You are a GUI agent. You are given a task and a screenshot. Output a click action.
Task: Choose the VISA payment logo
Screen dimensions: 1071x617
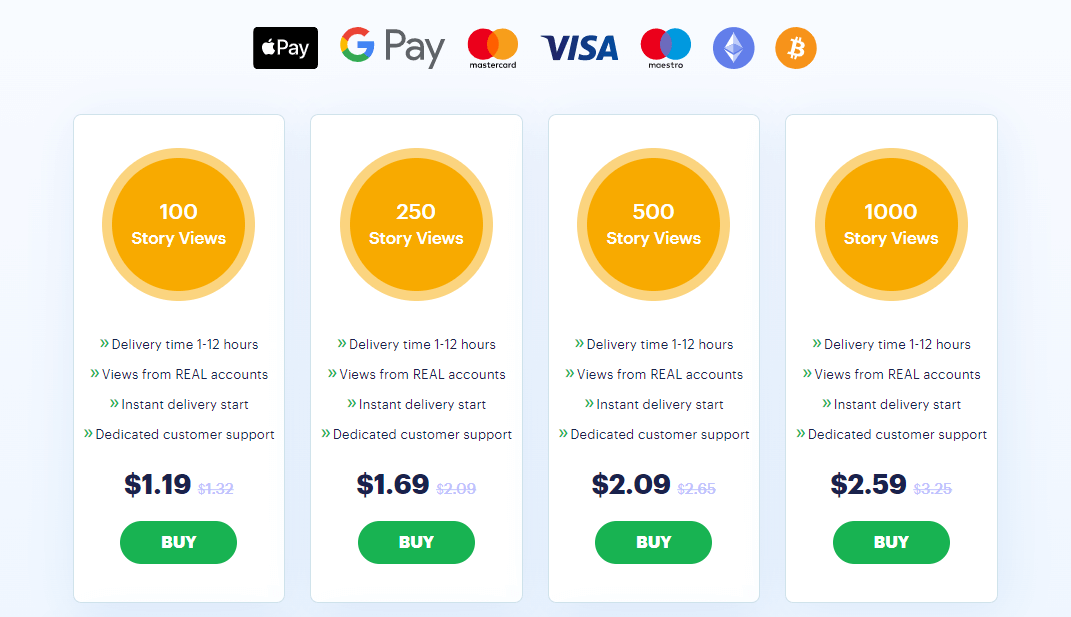click(579, 48)
